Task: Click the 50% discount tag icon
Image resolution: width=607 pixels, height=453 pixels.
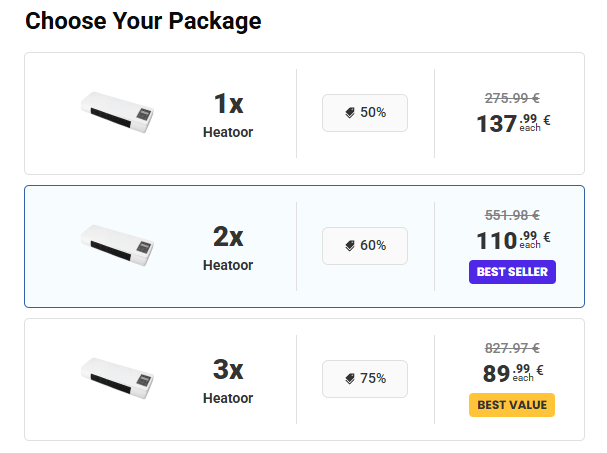Action: point(350,113)
